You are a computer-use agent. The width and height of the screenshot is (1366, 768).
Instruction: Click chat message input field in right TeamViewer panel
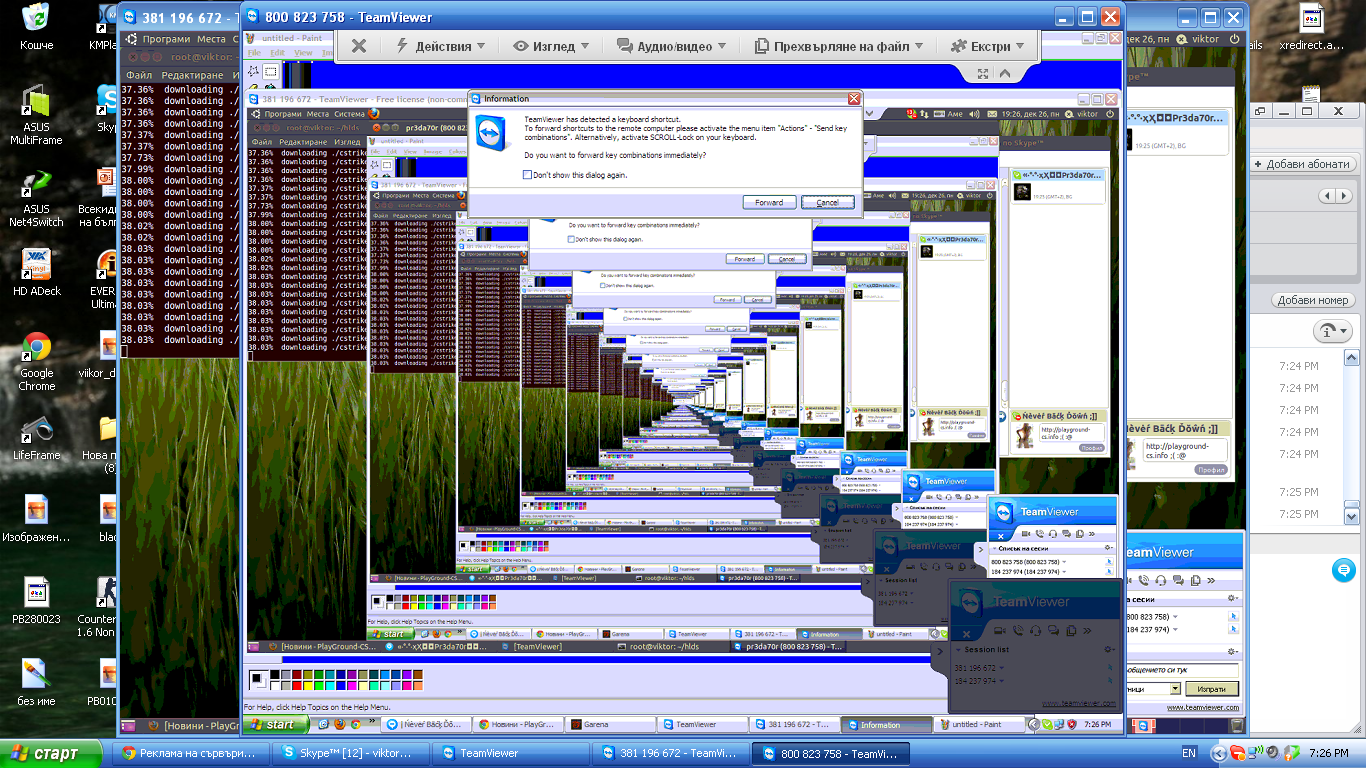click(1183, 670)
